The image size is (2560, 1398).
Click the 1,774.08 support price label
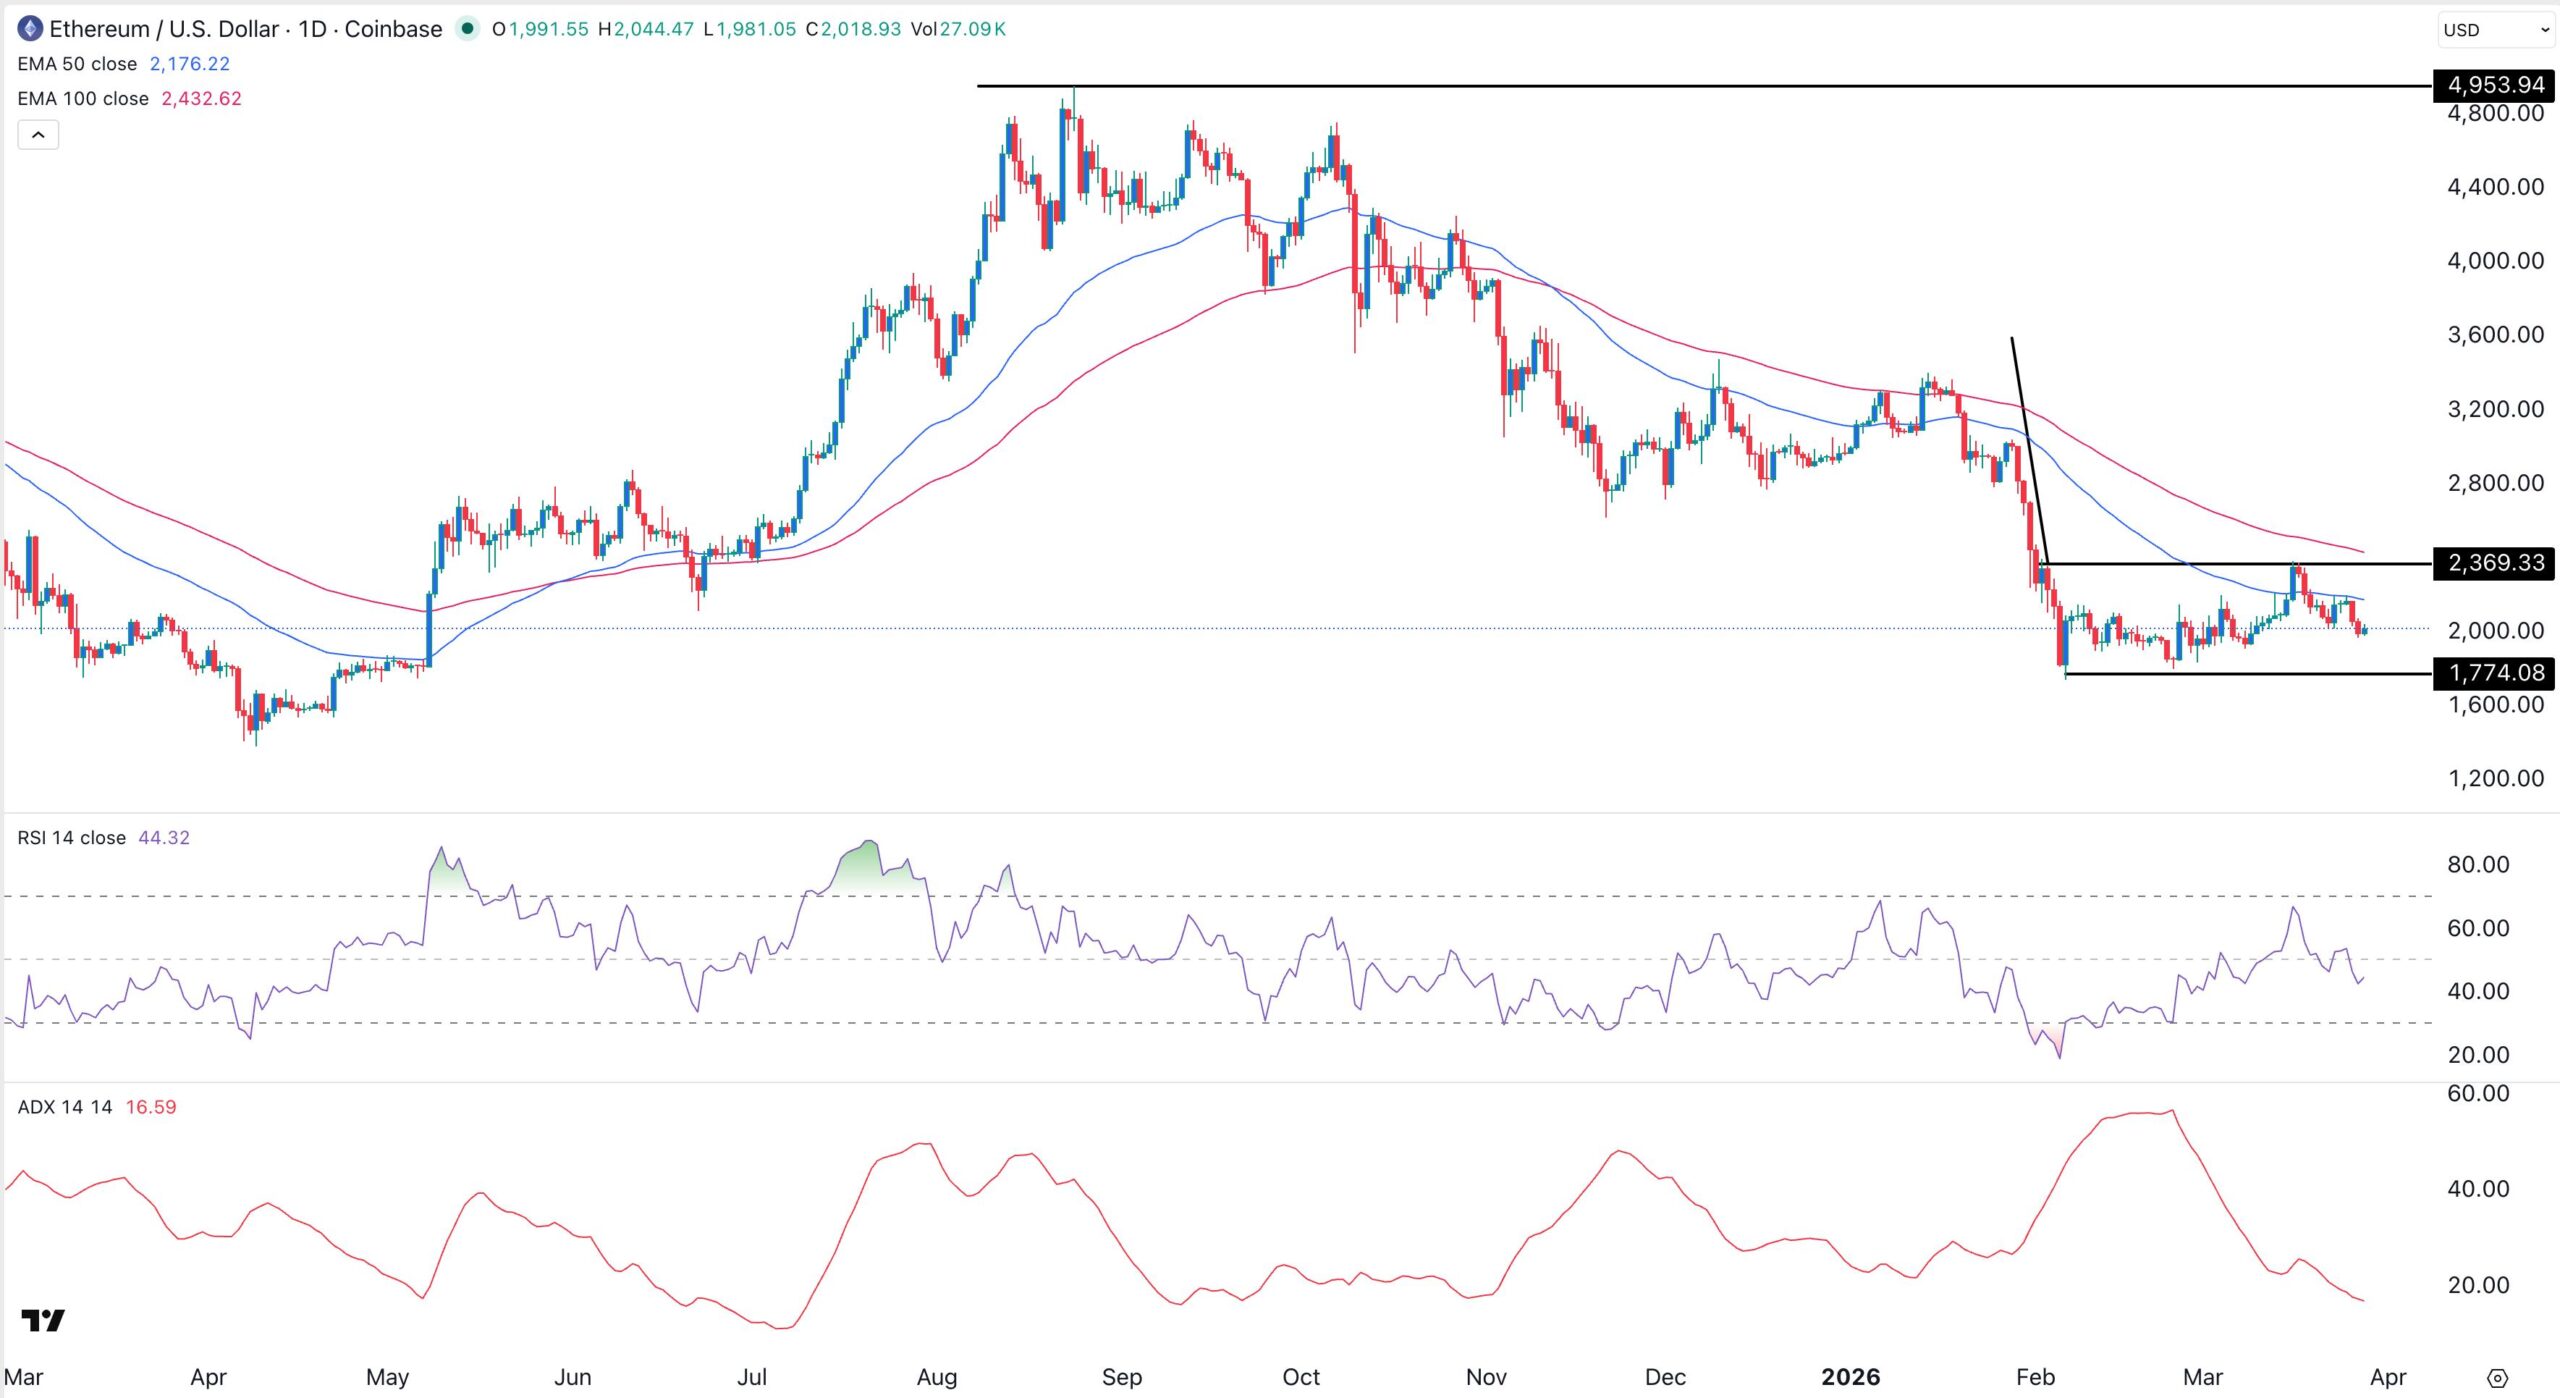(2494, 673)
